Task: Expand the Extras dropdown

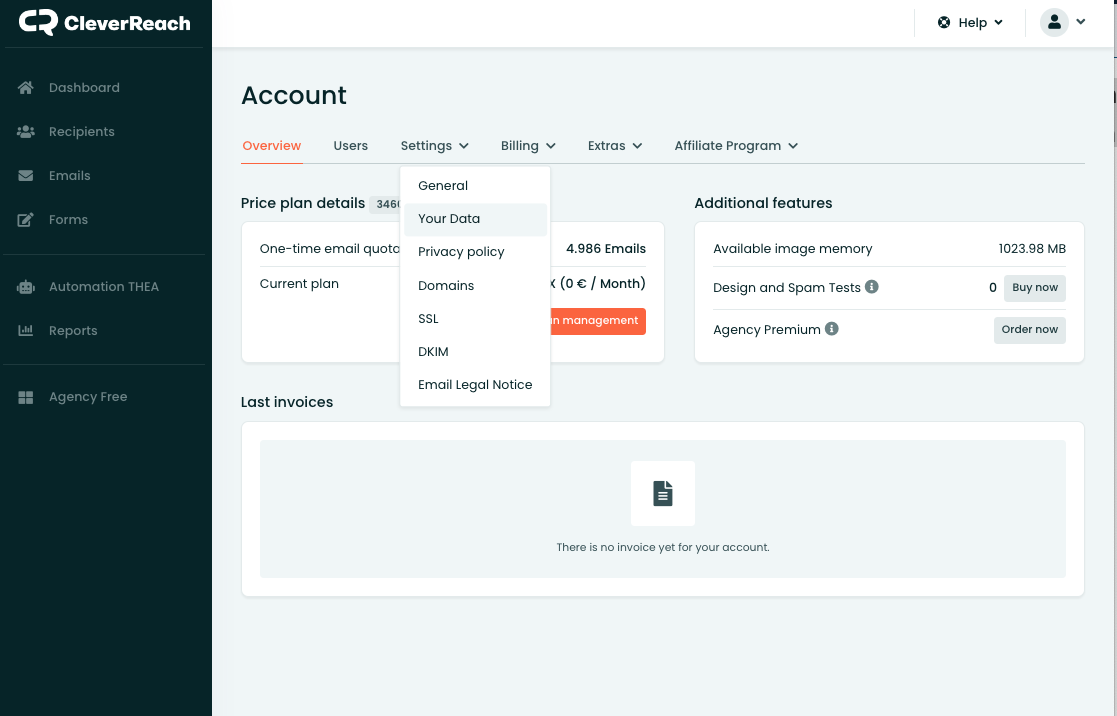Action: coord(614,145)
